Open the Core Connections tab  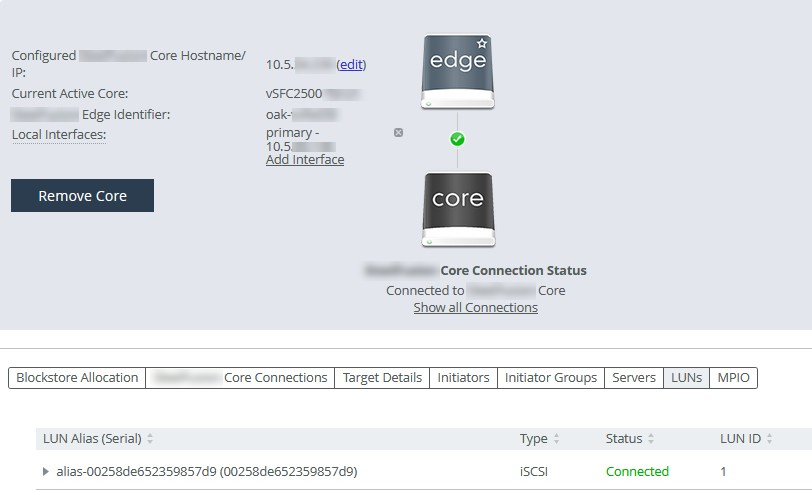pyautogui.click(x=240, y=378)
